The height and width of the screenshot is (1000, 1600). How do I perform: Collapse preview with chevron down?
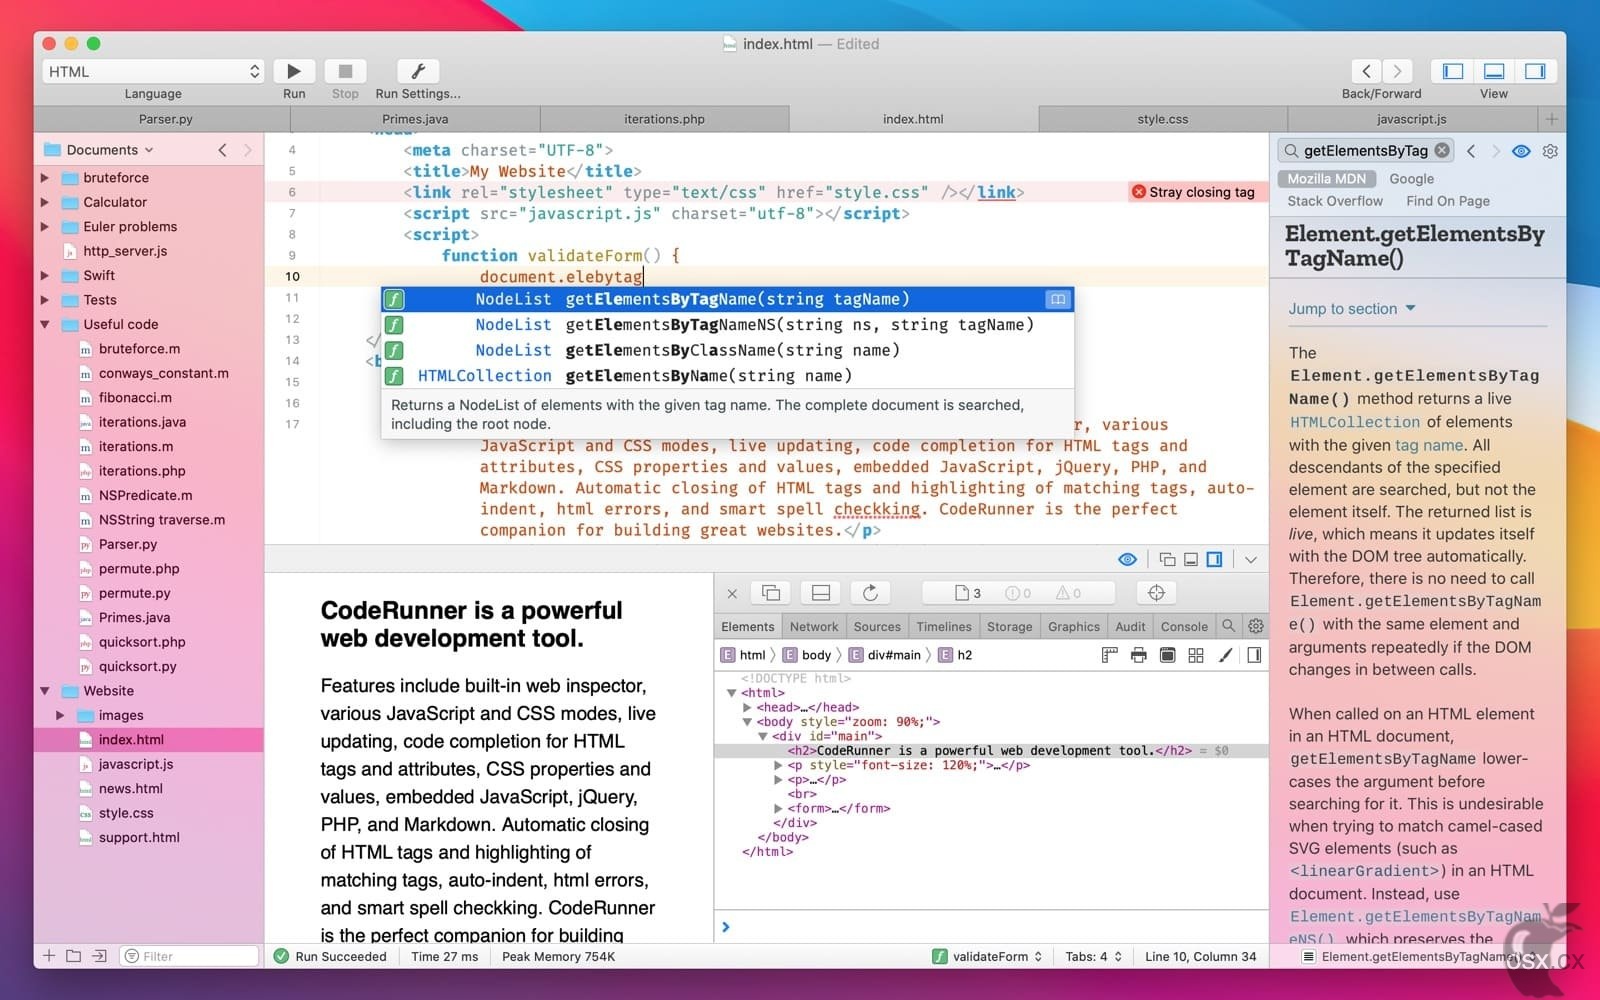pos(1250,560)
